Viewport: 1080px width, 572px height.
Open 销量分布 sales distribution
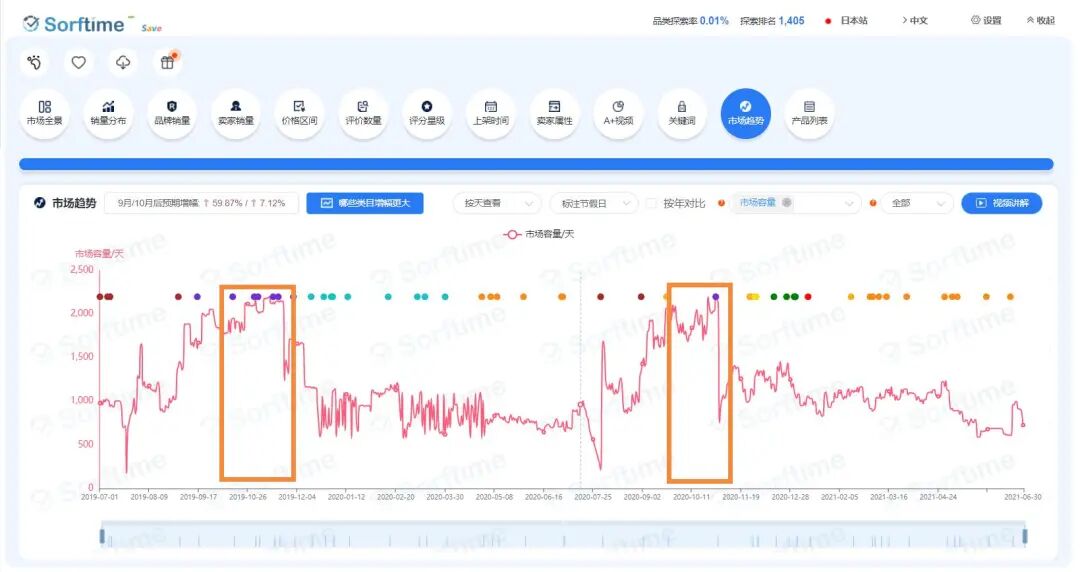pyautogui.click(x=108, y=114)
